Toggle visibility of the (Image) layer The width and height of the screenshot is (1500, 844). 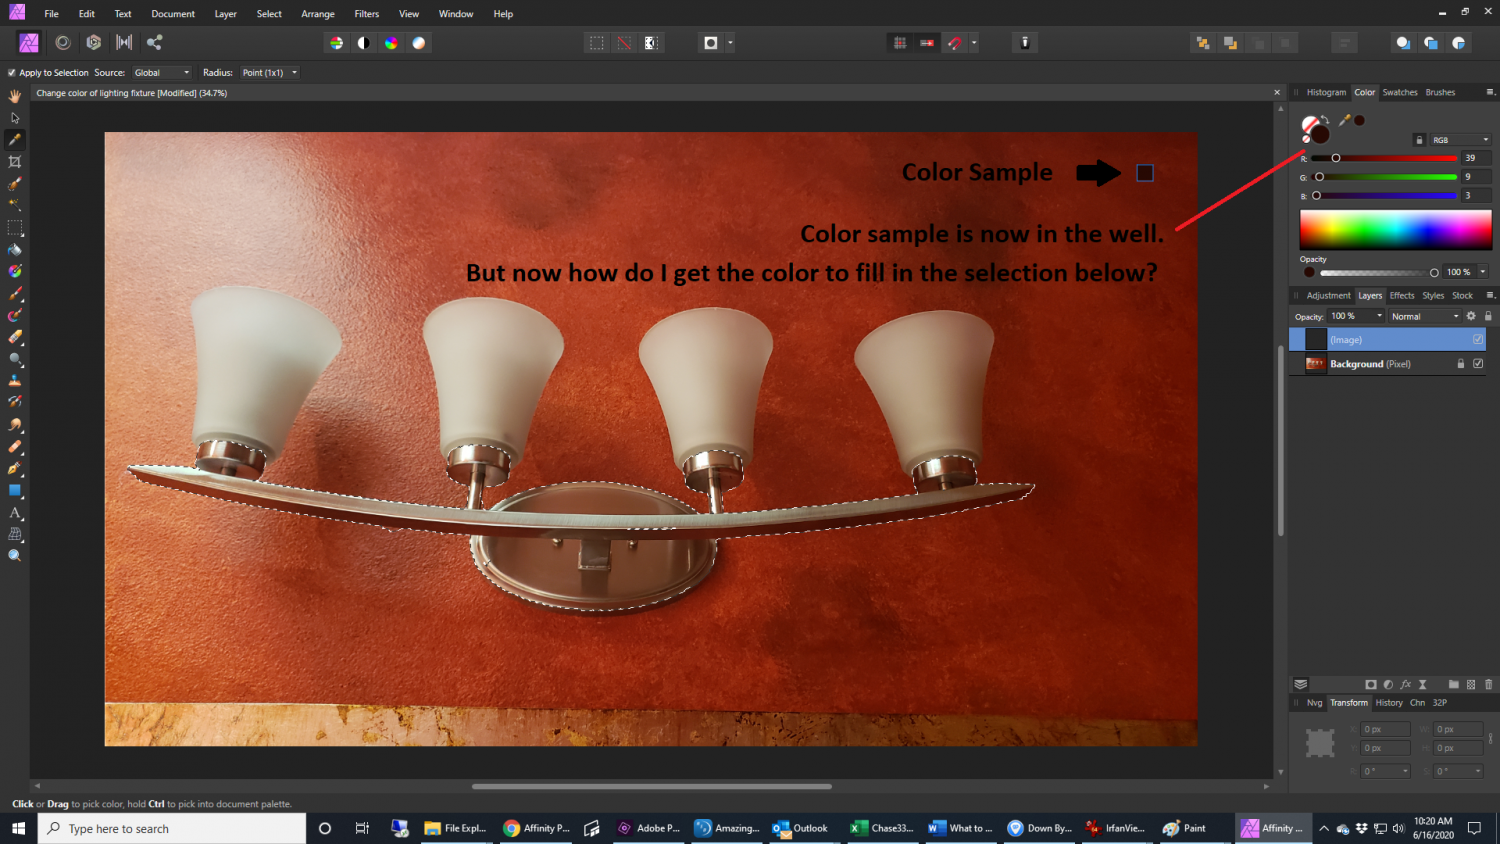tap(1478, 340)
